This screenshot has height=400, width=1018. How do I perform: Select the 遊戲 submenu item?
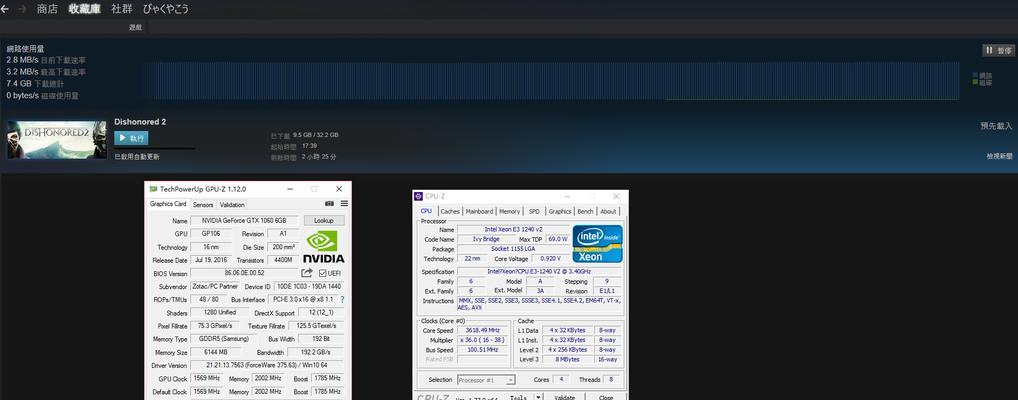[135, 27]
